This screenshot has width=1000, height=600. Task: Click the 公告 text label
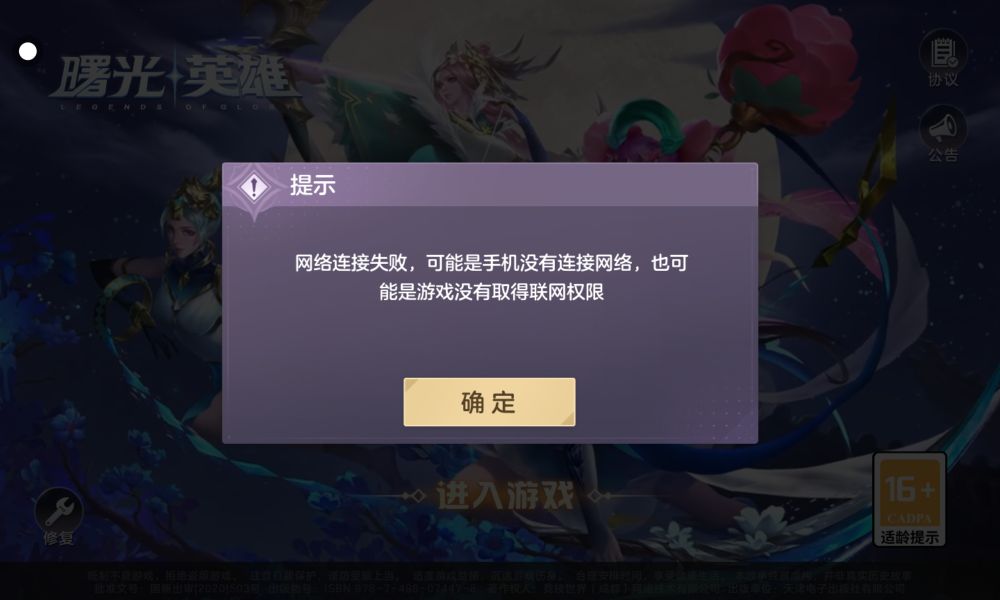[943, 154]
